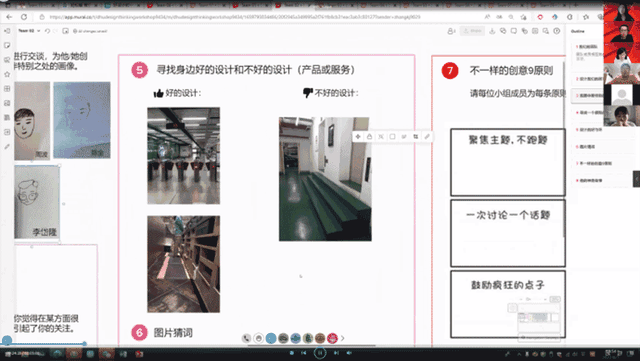Viewport: 640px width, 361px height.
Task: Click the 好的设计 label with thumbs-up
Action: pos(177,93)
